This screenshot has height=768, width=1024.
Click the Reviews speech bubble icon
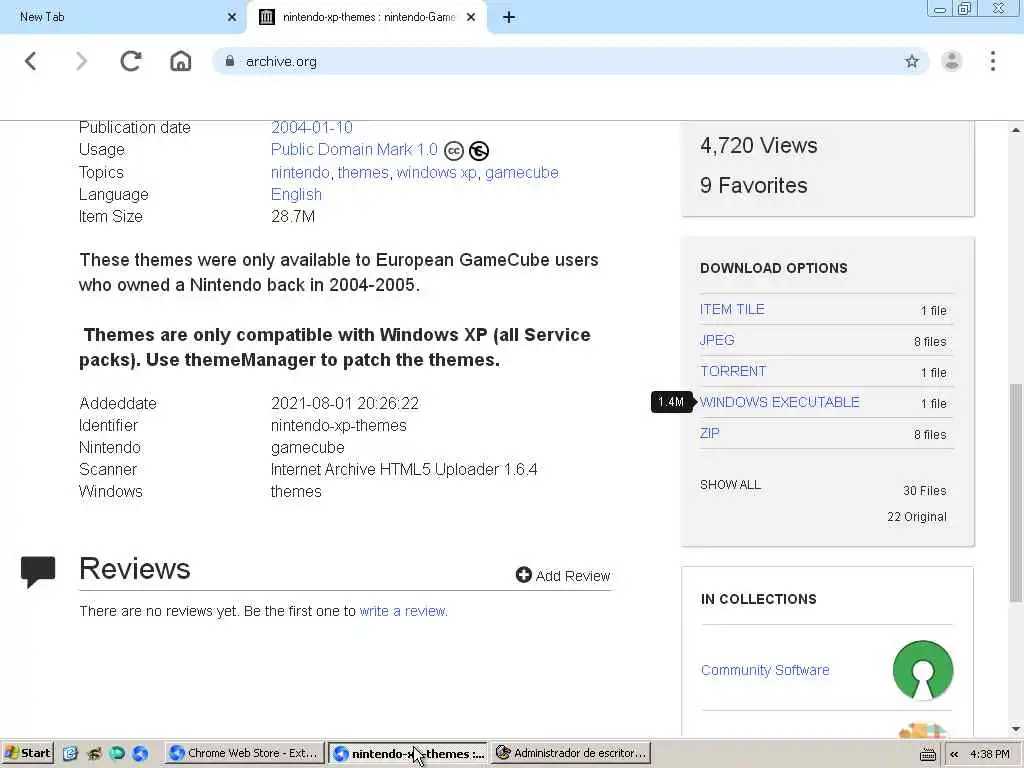point(38,572)
